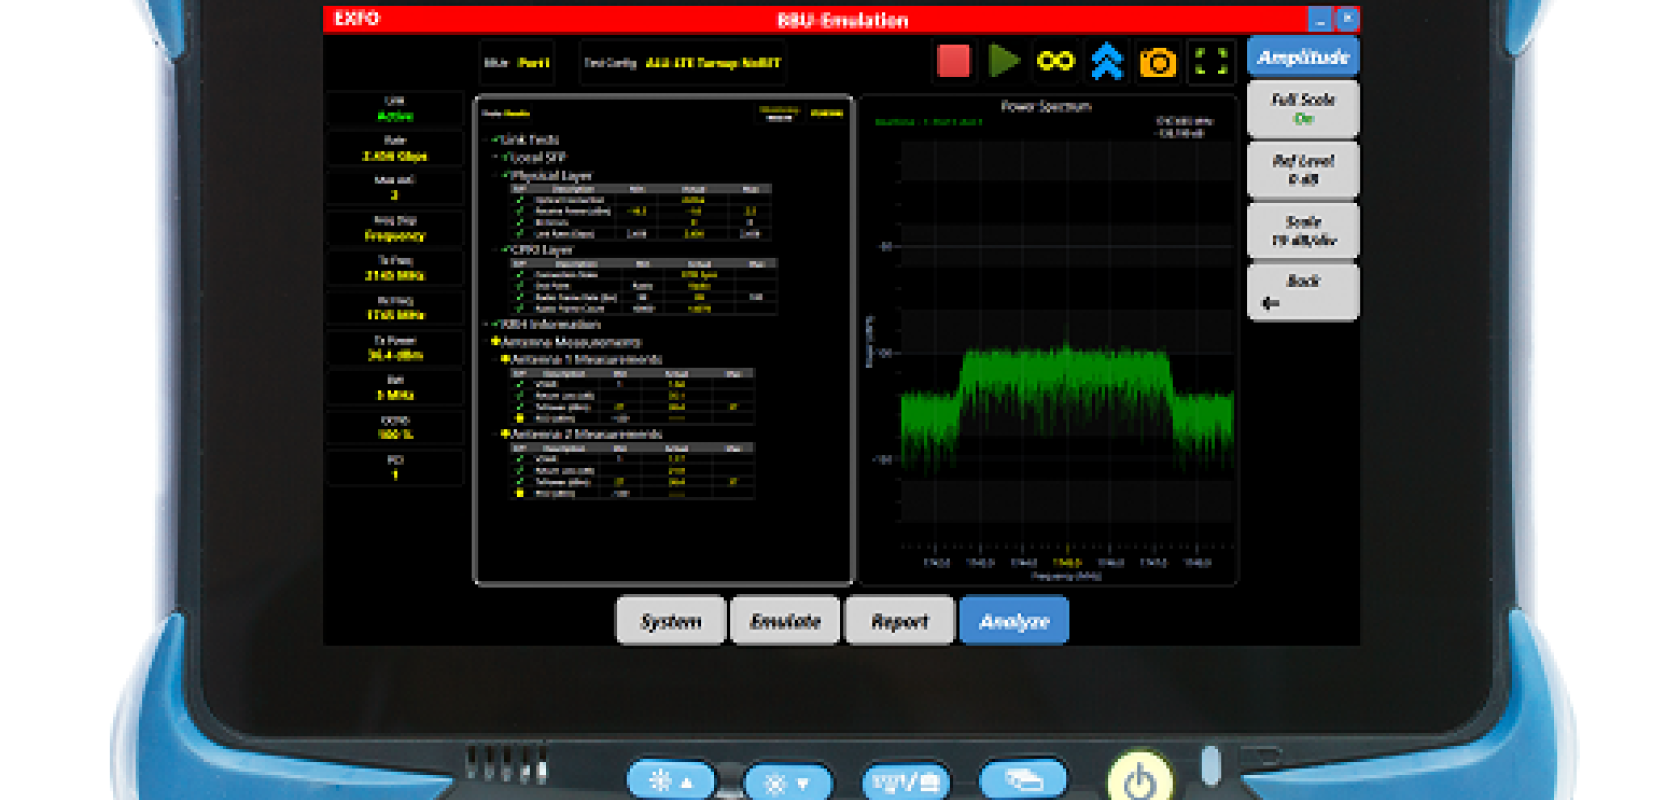Screen dimensions: 1680x800
Task: Go Back with the arrow button
Action: [x=1303, y=291]
